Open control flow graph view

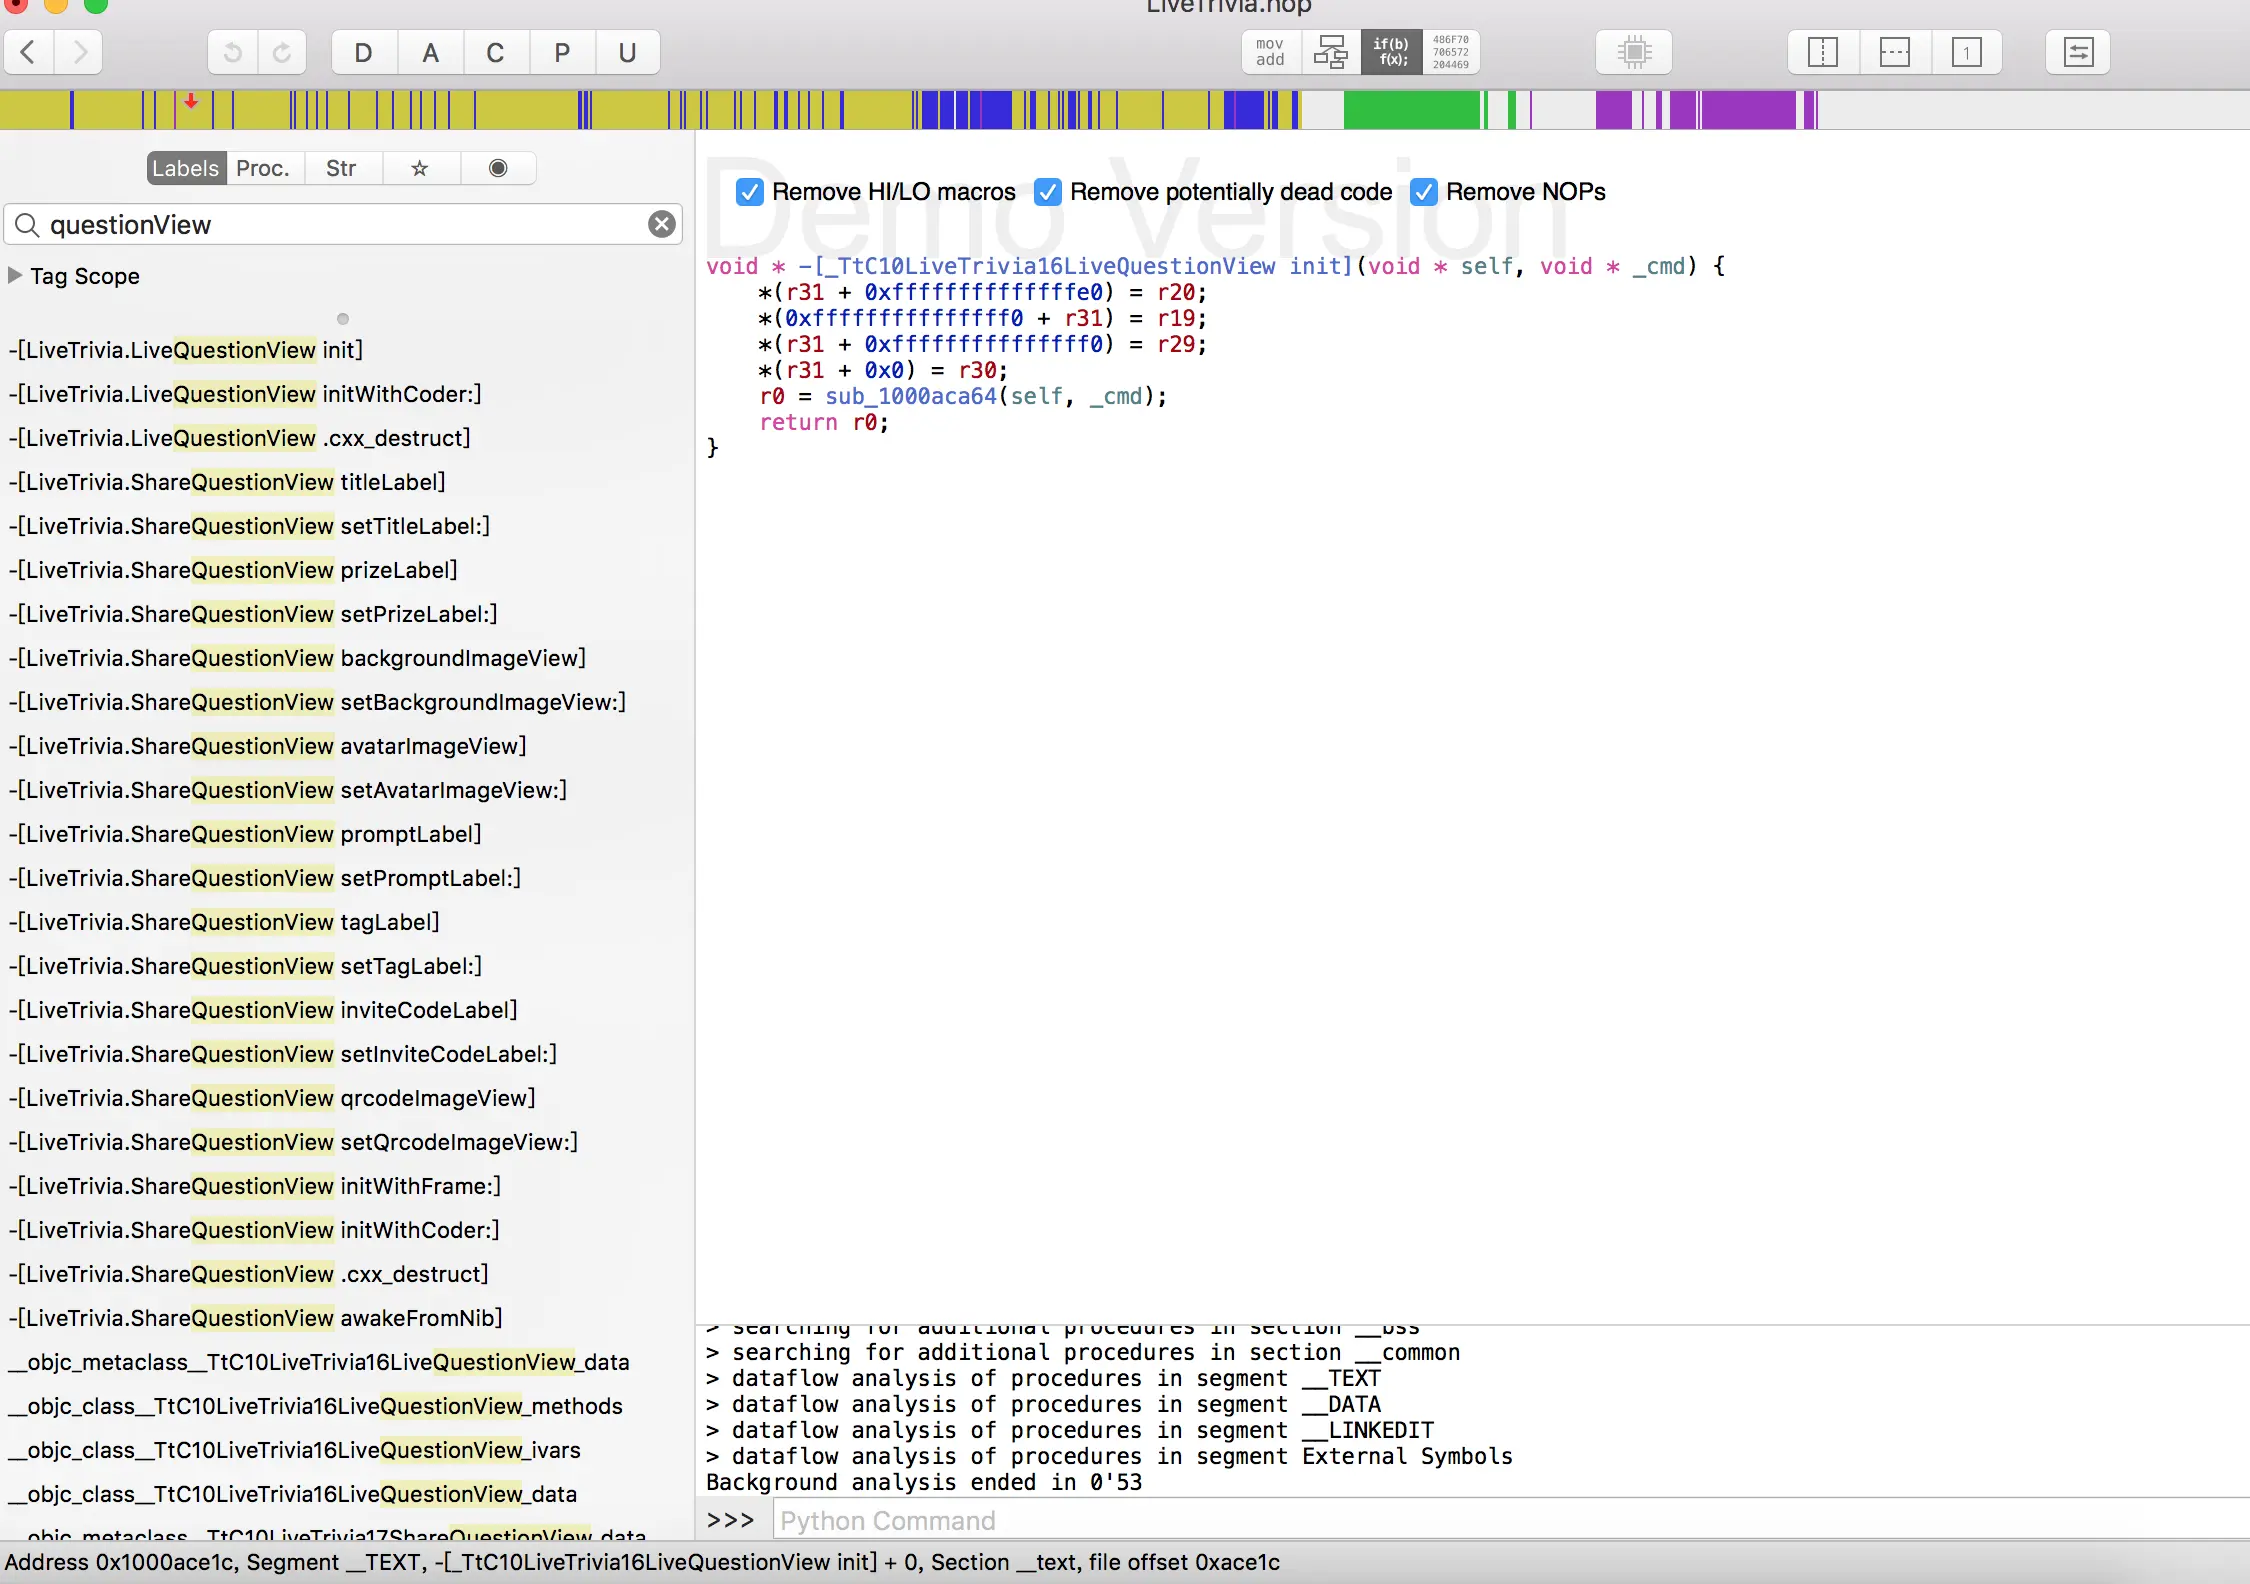tap(1330, 52)
